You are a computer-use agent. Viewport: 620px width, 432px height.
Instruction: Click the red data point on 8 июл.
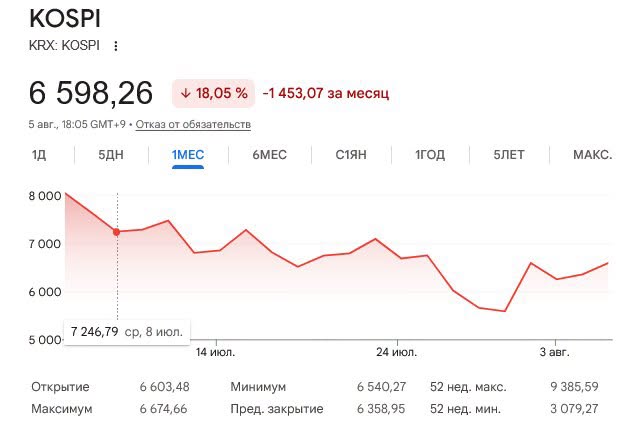point(116,232)
